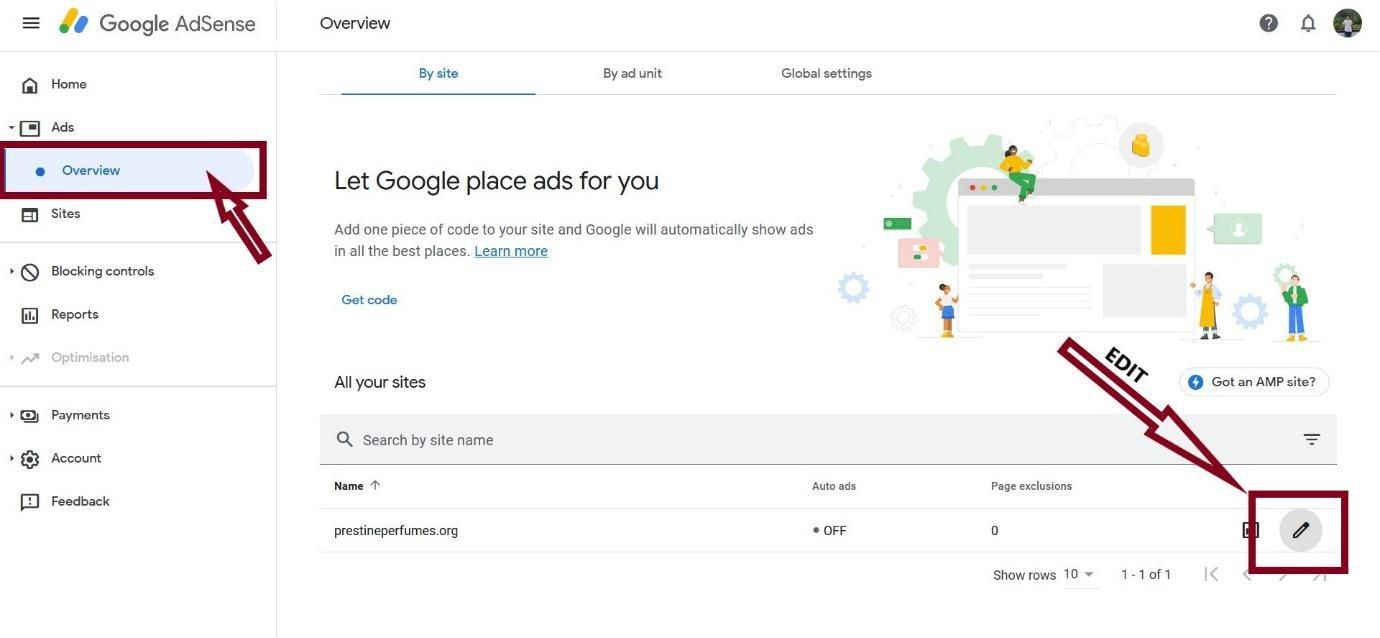Screen dimensions: 1380x638
Task: Click the Optimisation trend icon
Action: coord(30,358)
